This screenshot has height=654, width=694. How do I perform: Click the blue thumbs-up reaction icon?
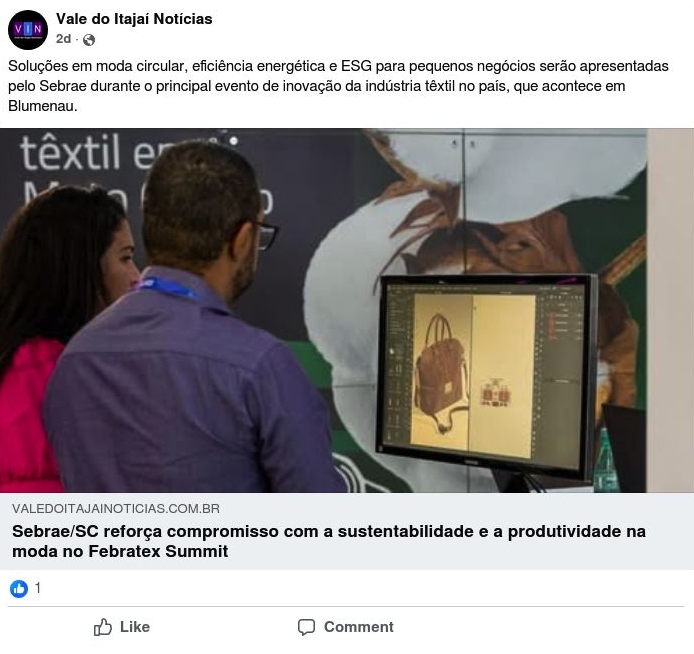point(19,589)
